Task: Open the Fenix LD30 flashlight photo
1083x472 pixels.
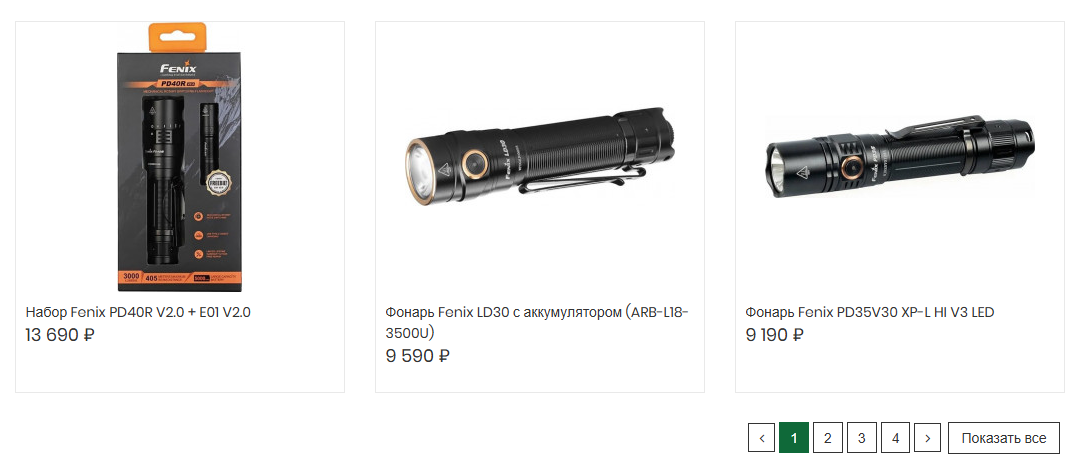Action: coord(540,160)
